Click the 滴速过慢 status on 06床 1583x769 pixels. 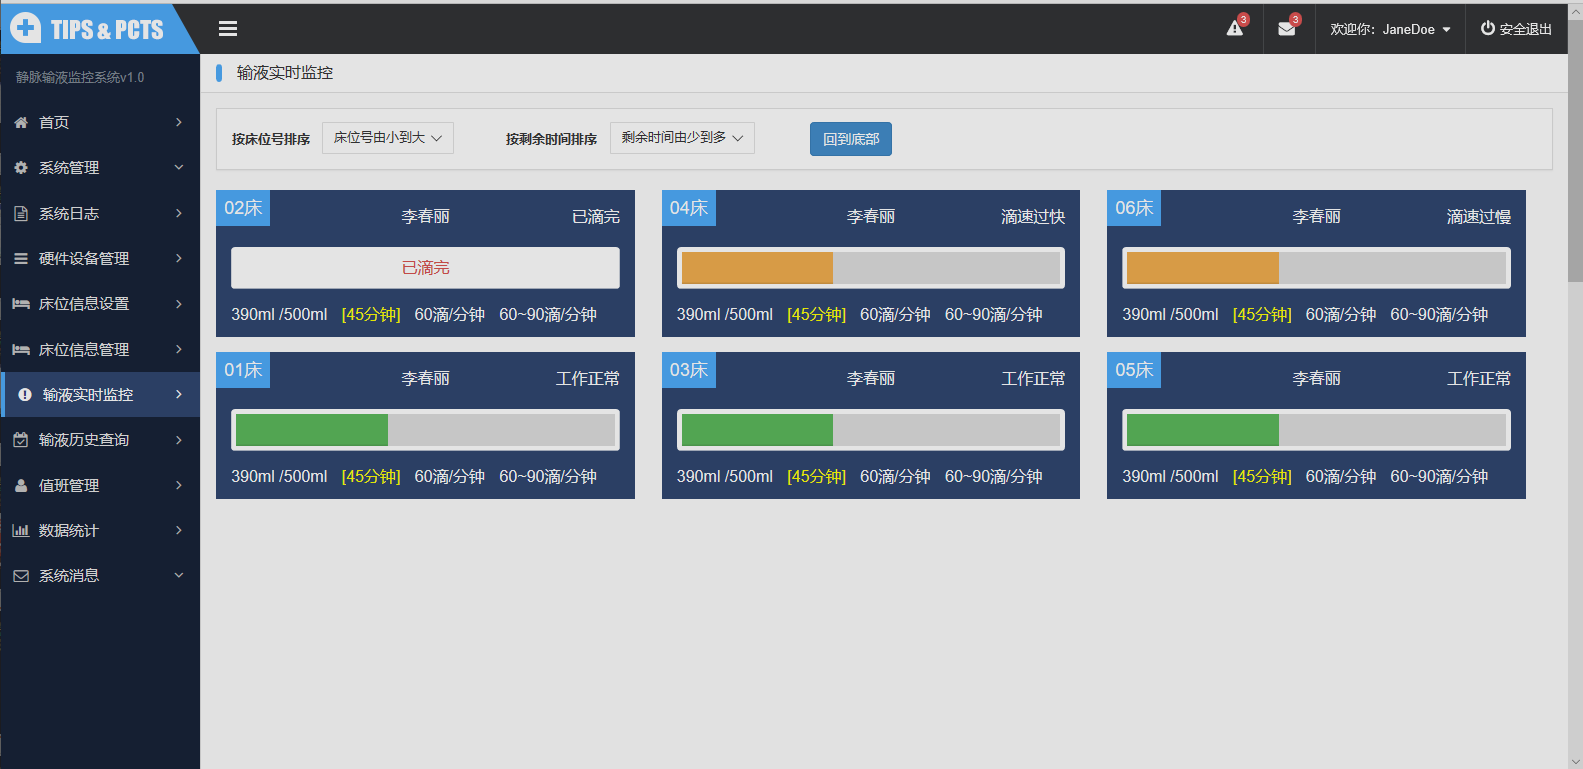coord(1479,217)
